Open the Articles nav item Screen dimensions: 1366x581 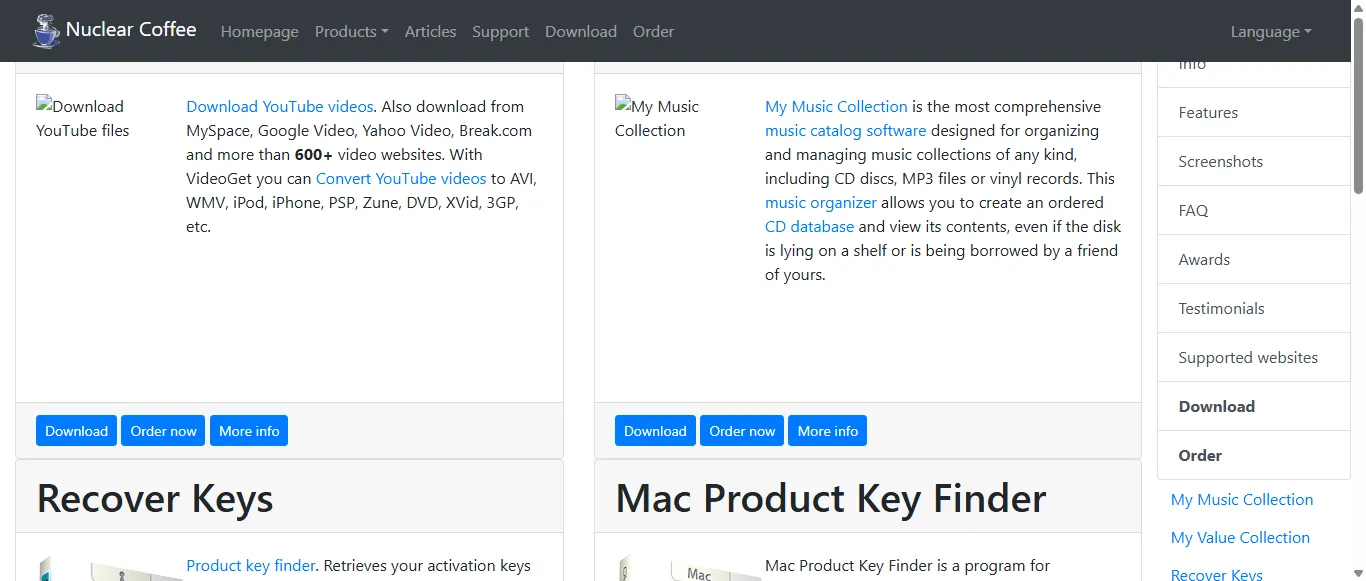(x=430, y=31)
